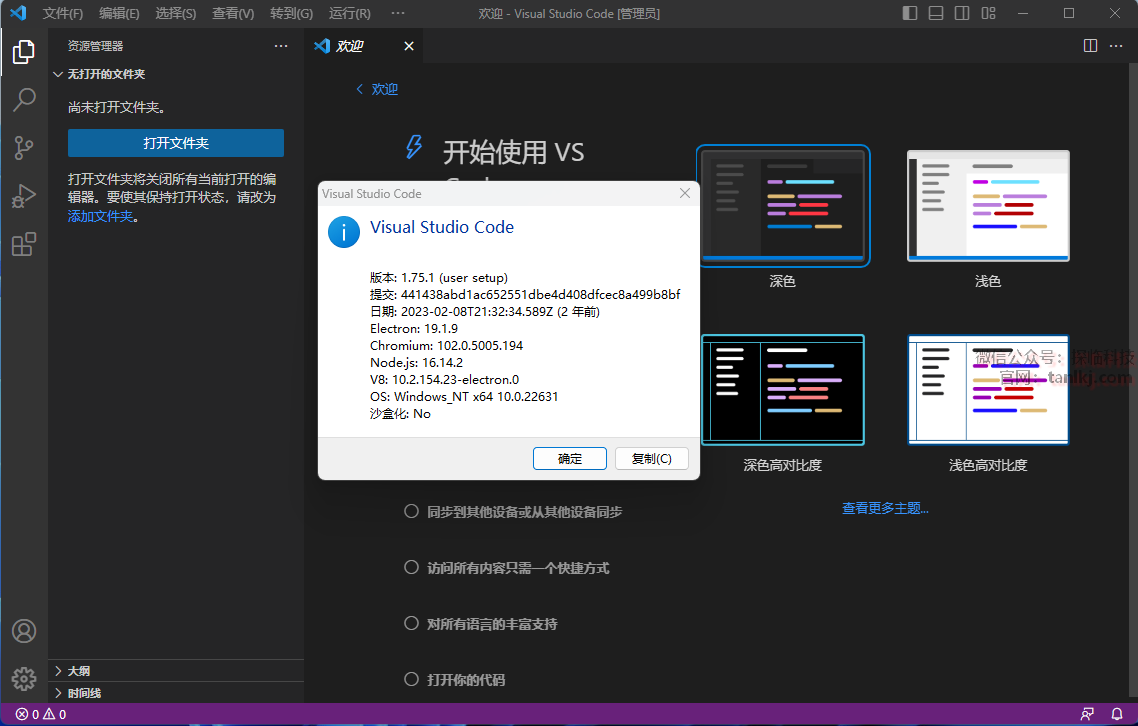Split the editor to the right
Image resolution: width=1138 pixels, height=726 pixels.
pyautogui.click(x=1091, y=46)
